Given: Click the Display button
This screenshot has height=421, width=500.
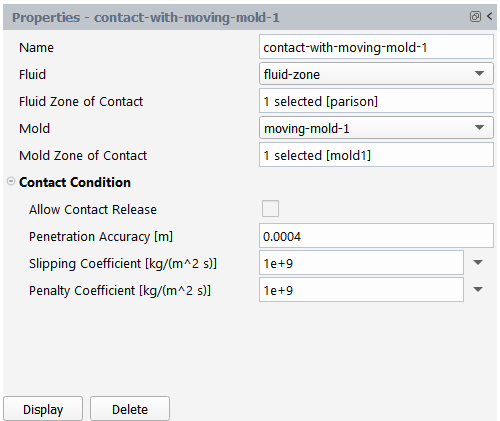Looking at the screenshot, I should 43,409.
